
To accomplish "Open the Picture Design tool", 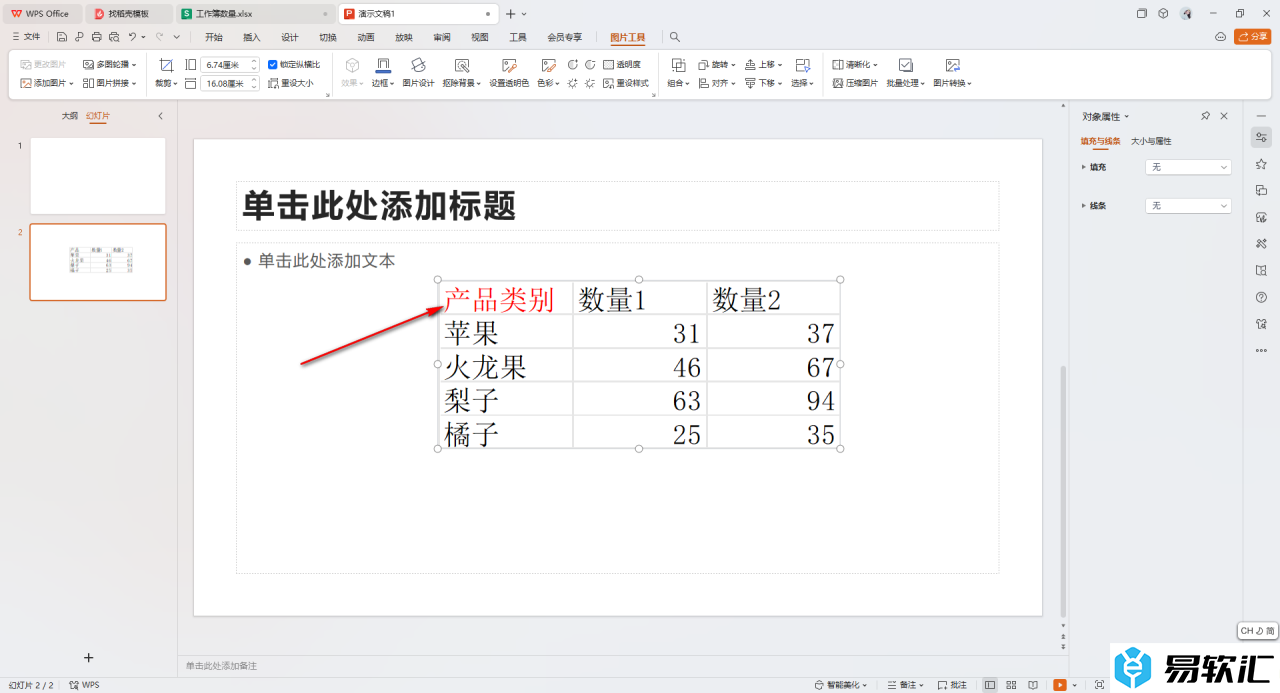I will click(418, 72).
